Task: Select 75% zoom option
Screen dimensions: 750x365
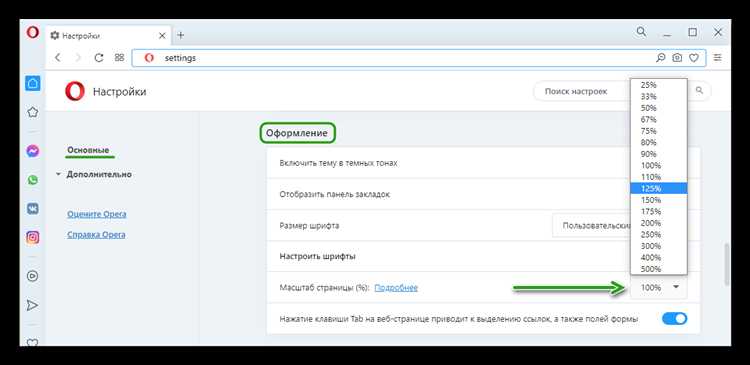Action: [659, 131]
